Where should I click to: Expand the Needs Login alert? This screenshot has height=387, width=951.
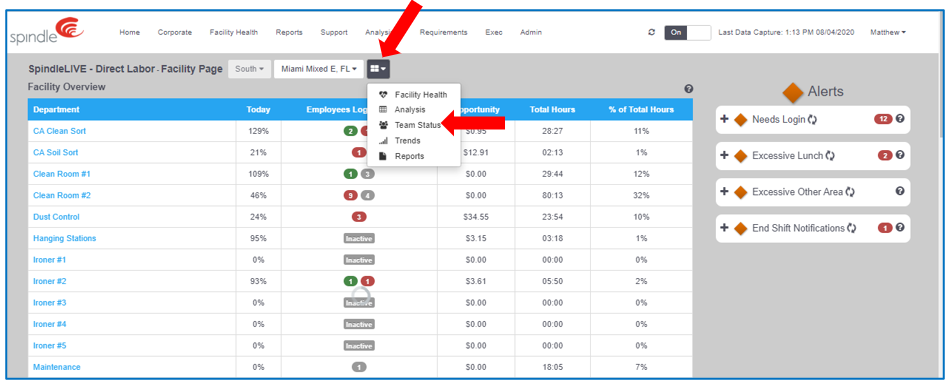click(x=724, y=119)
